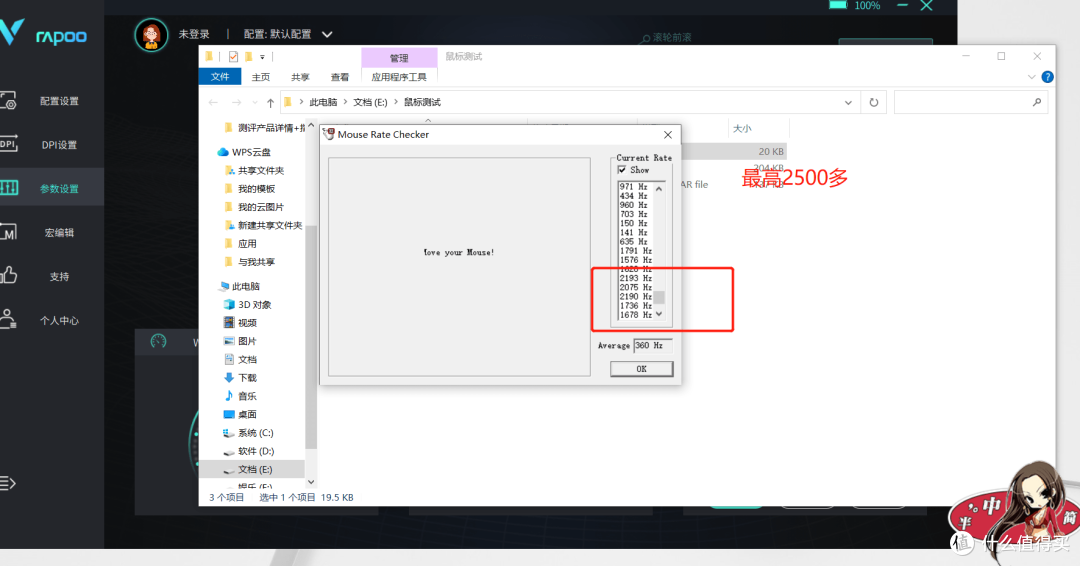
Task: Click 鼠标测试 in the address breadcrumb
Action: coord(422,103)
